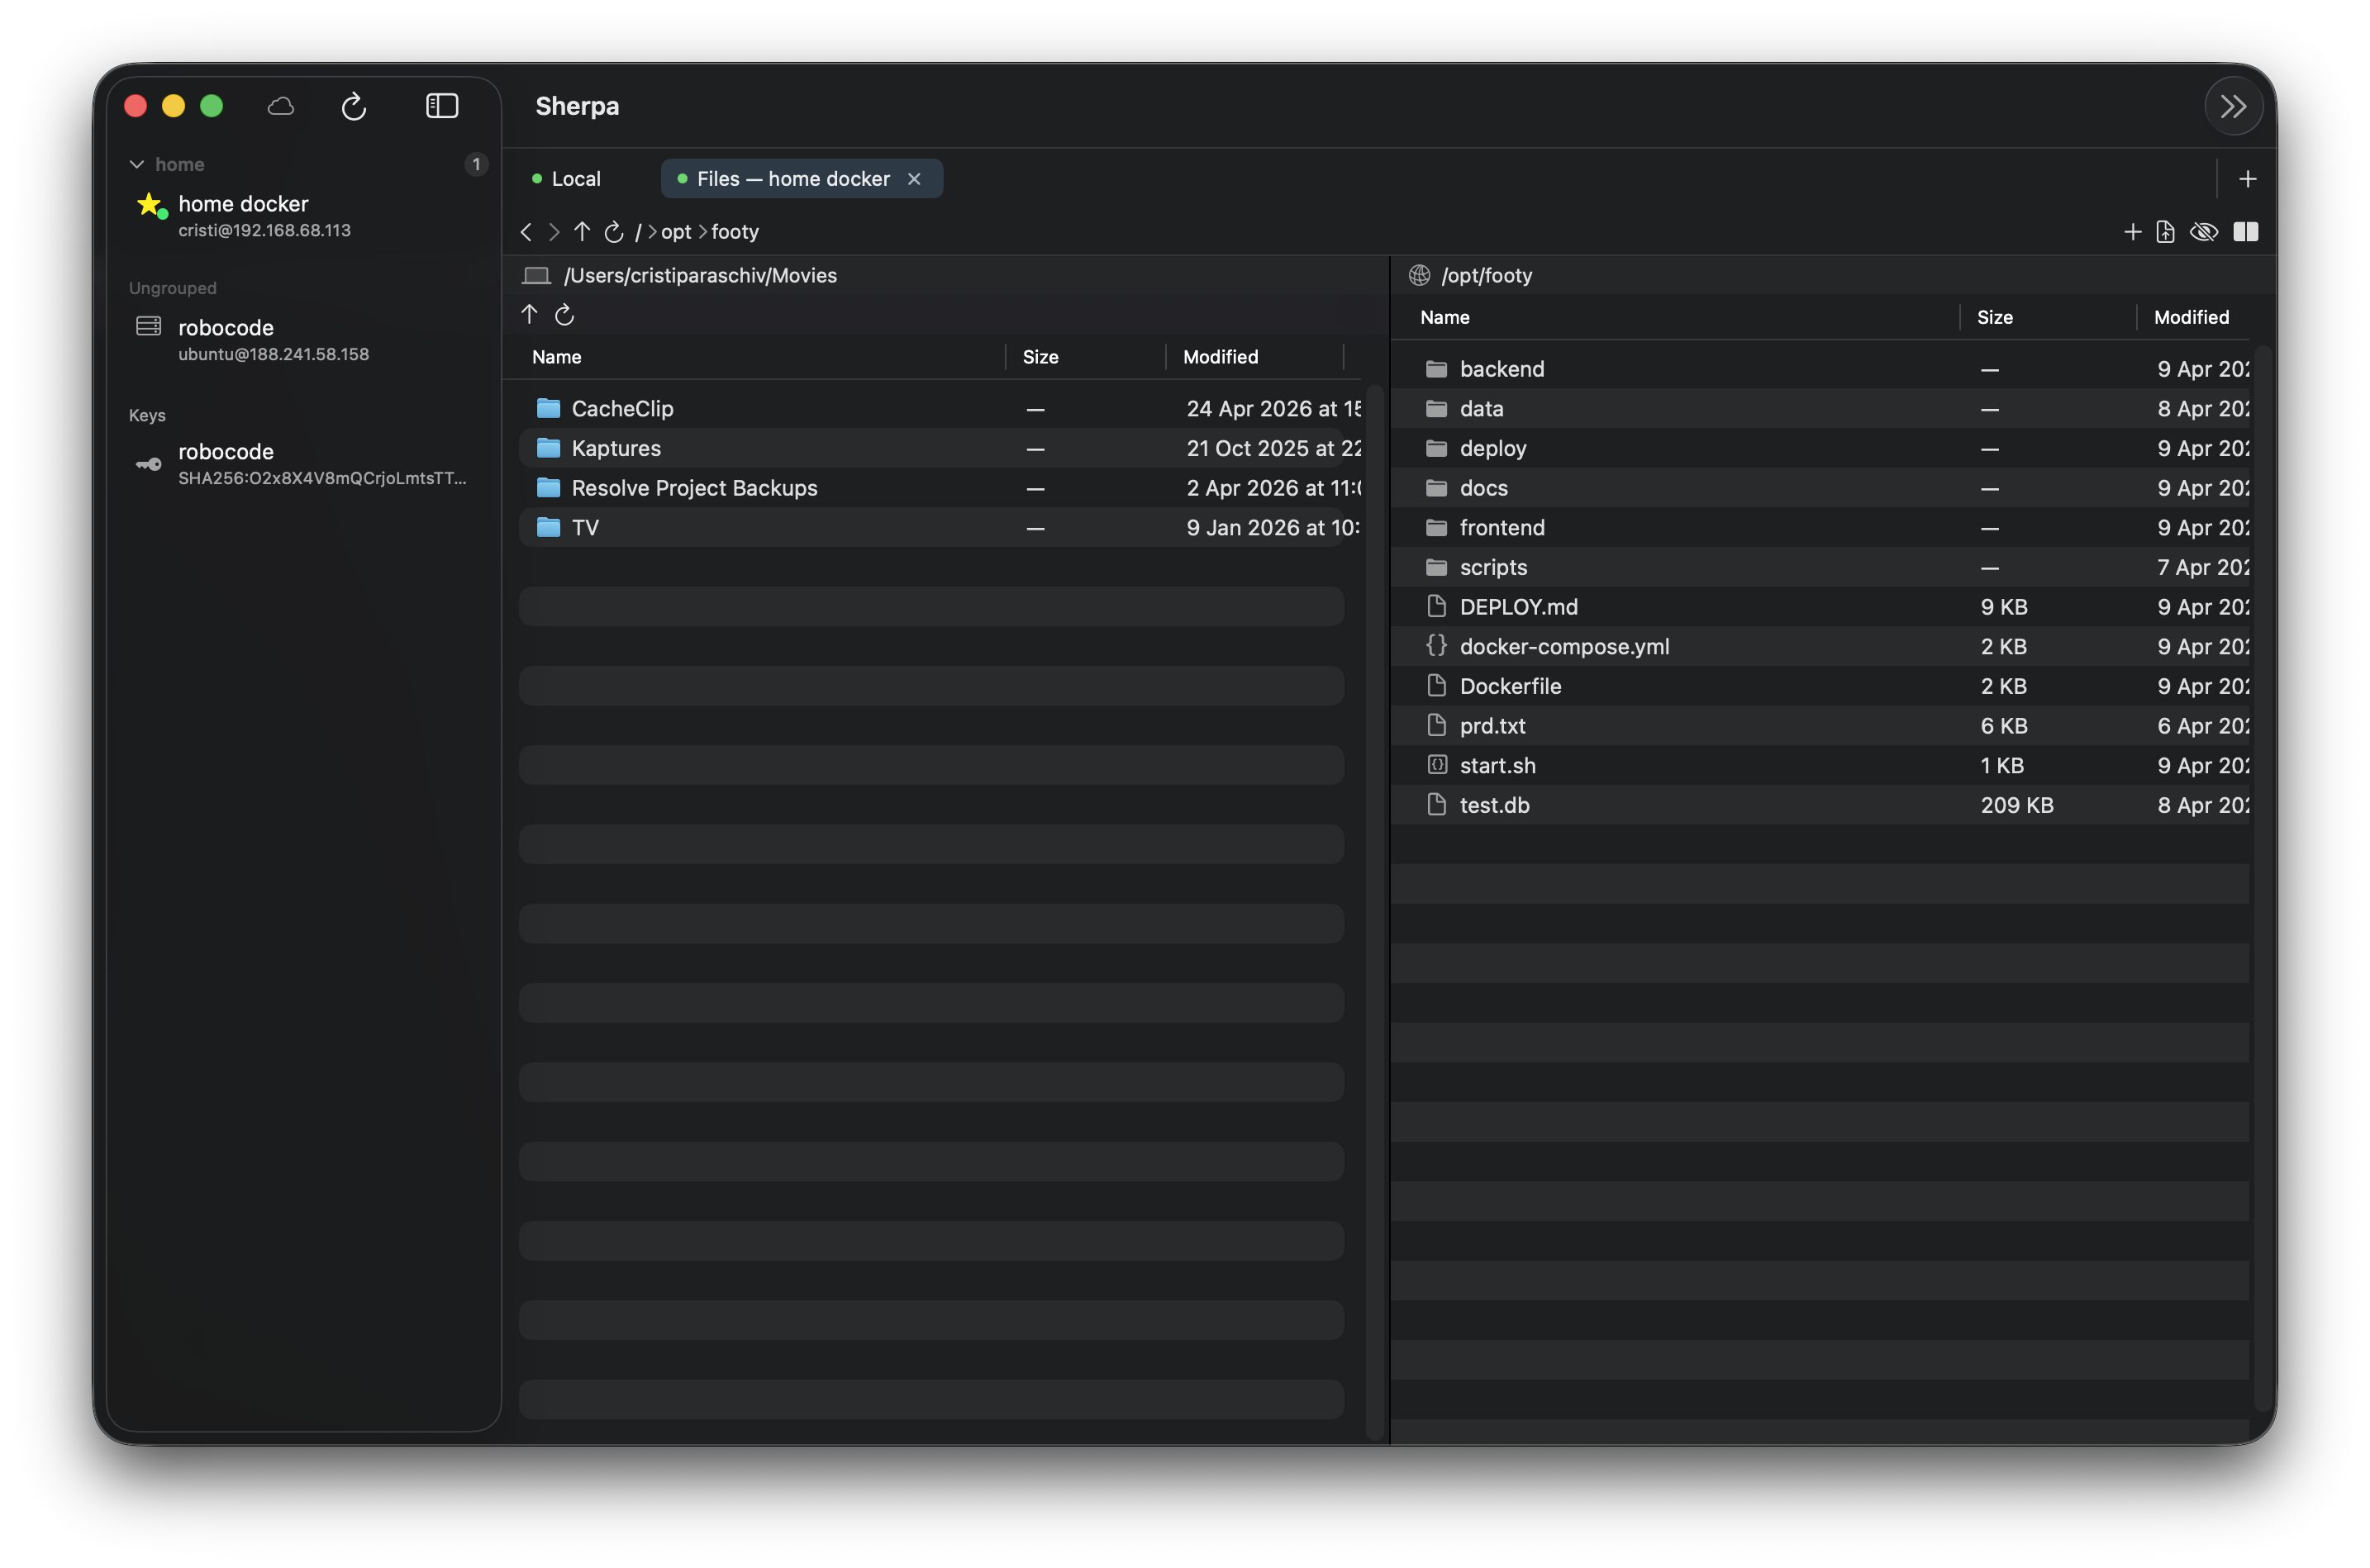This screenshot has width=2370, height=1568.
Task: Create a new file with document icon
Action: (x=2165, y=232)
